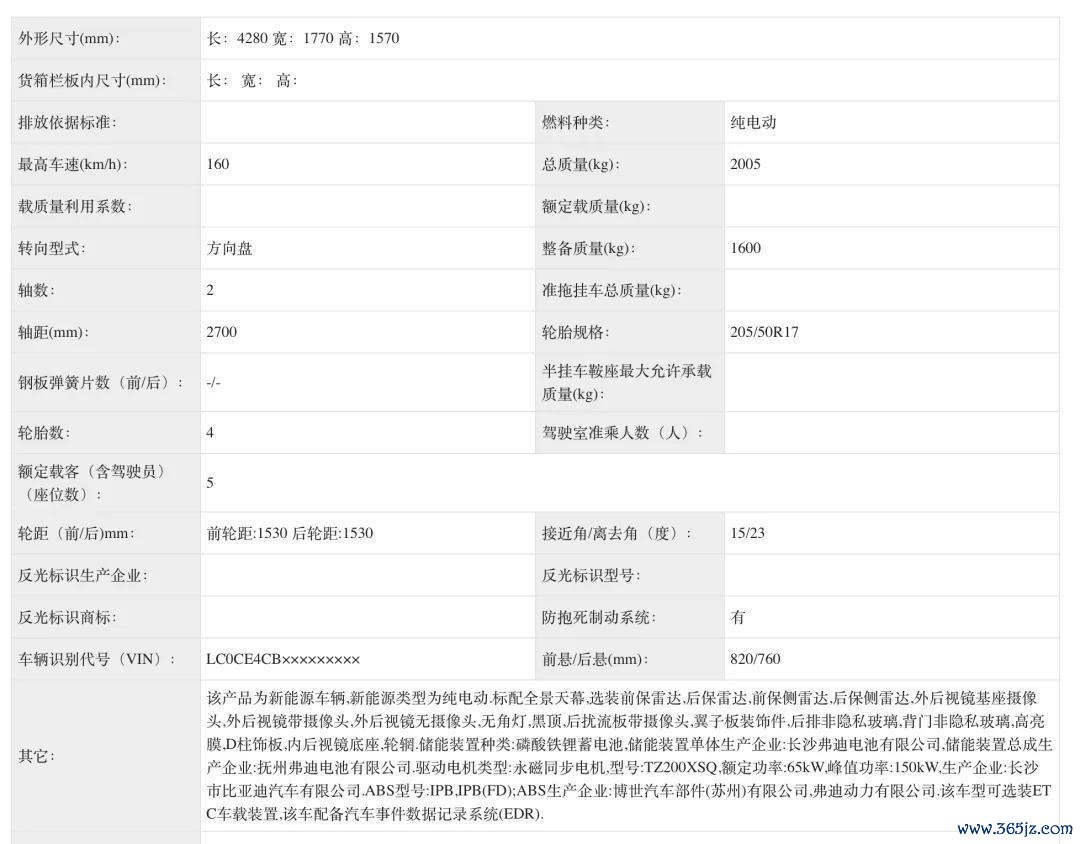This screenshot has width=1080, height=844.
Task: Click the 轴距 value 2700
Action: point(222,332)
